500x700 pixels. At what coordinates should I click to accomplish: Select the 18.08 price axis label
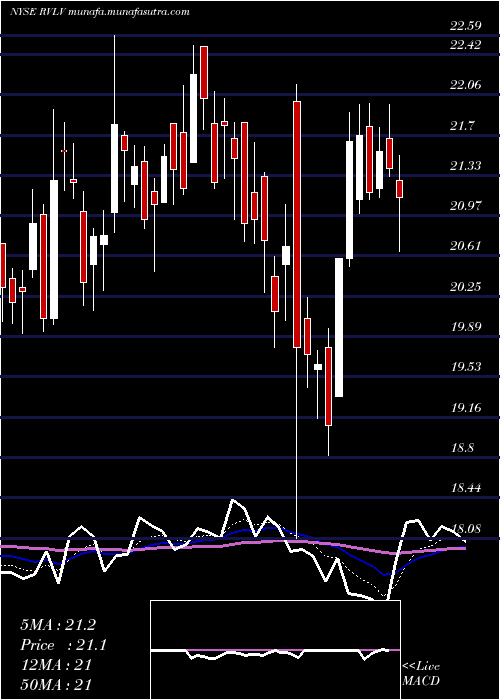(x=466, y=529)
